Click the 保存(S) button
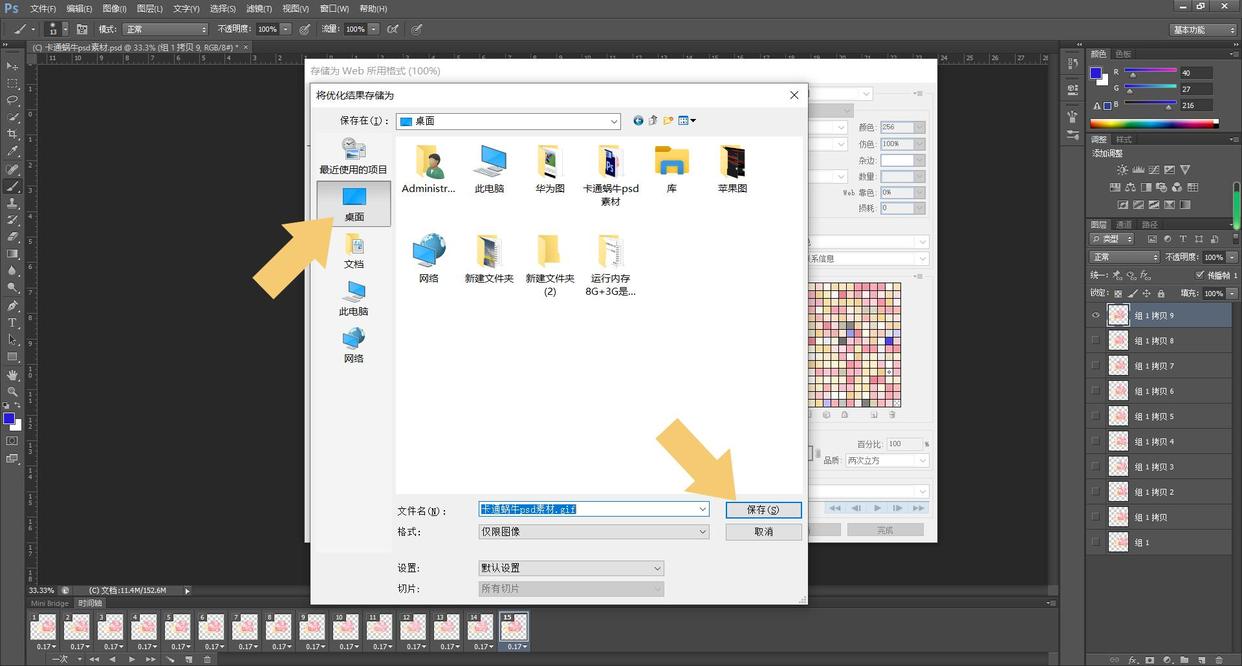Image resolution: width=1242 pixels, height=666 pixels. tap(763, 510)
